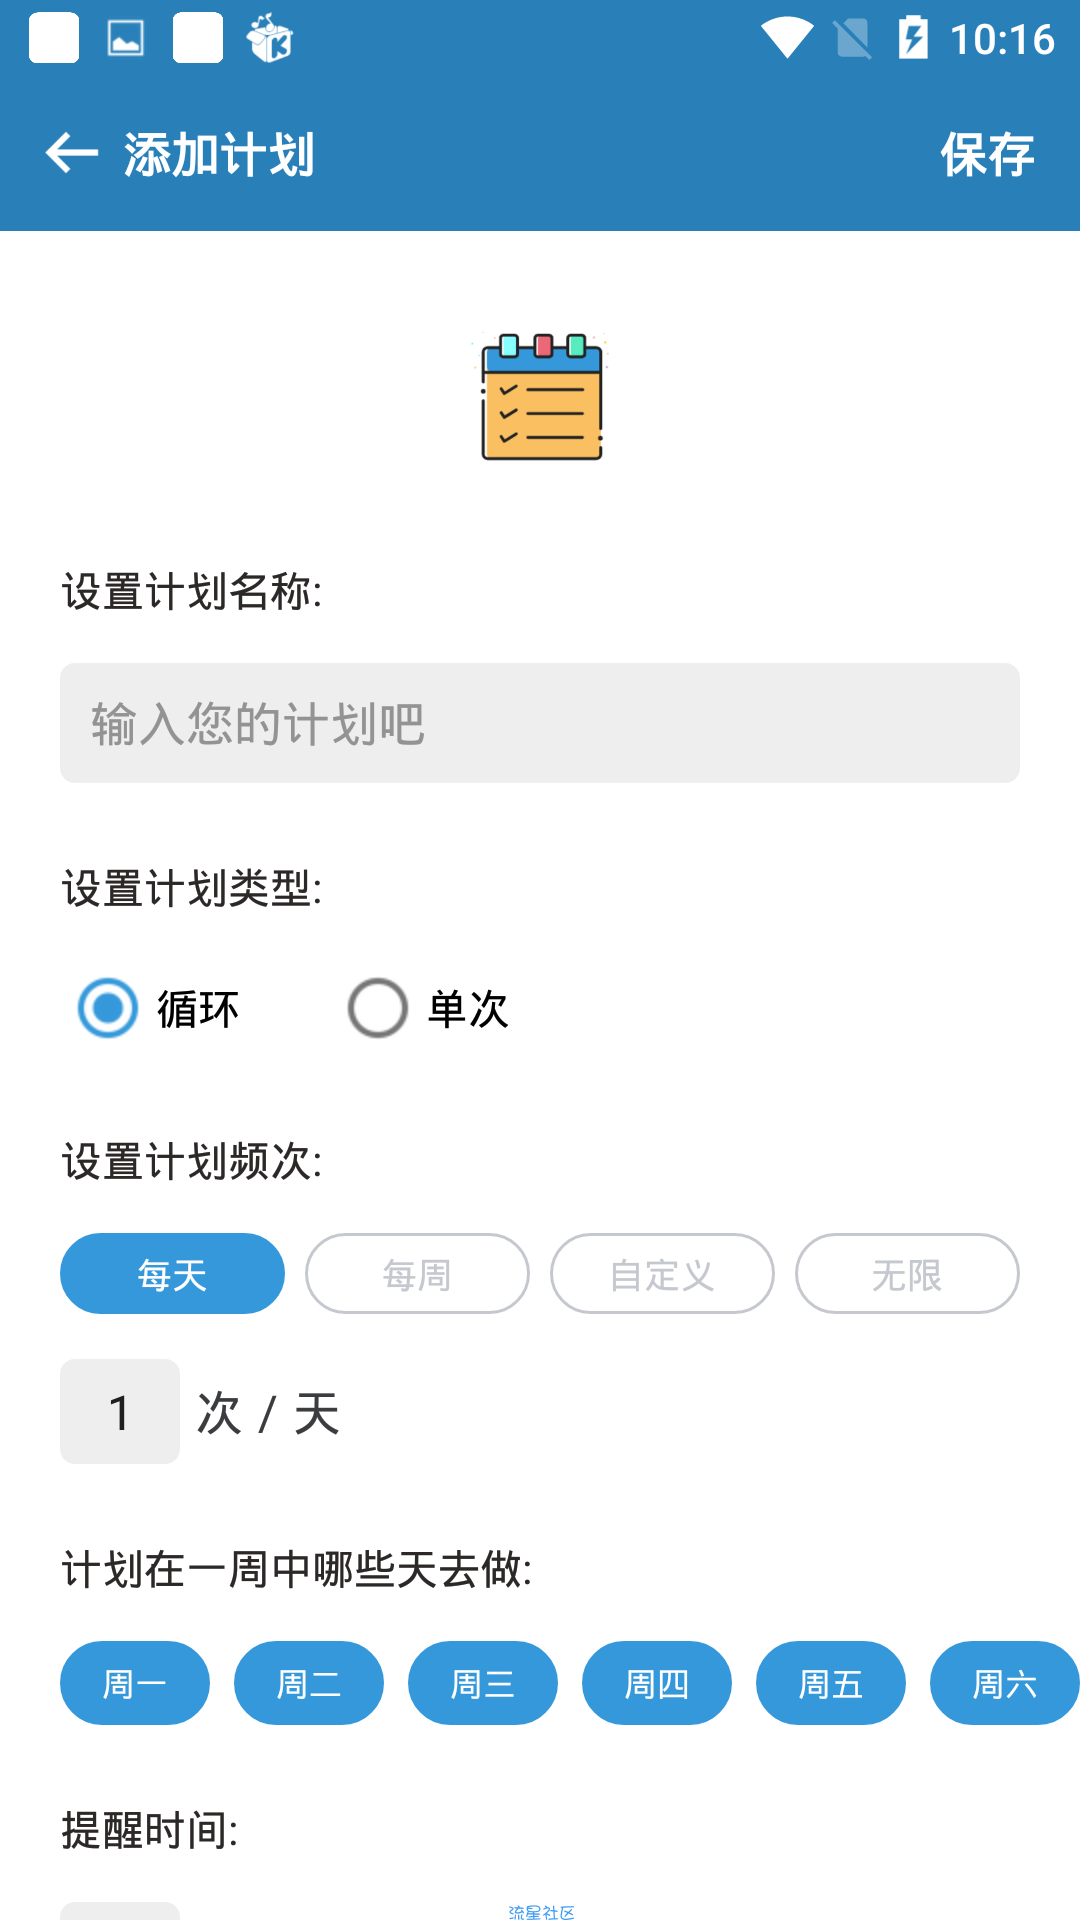1080x1920 pixels.
Task: Go back using the arrow icon
Action: (72, 153)
